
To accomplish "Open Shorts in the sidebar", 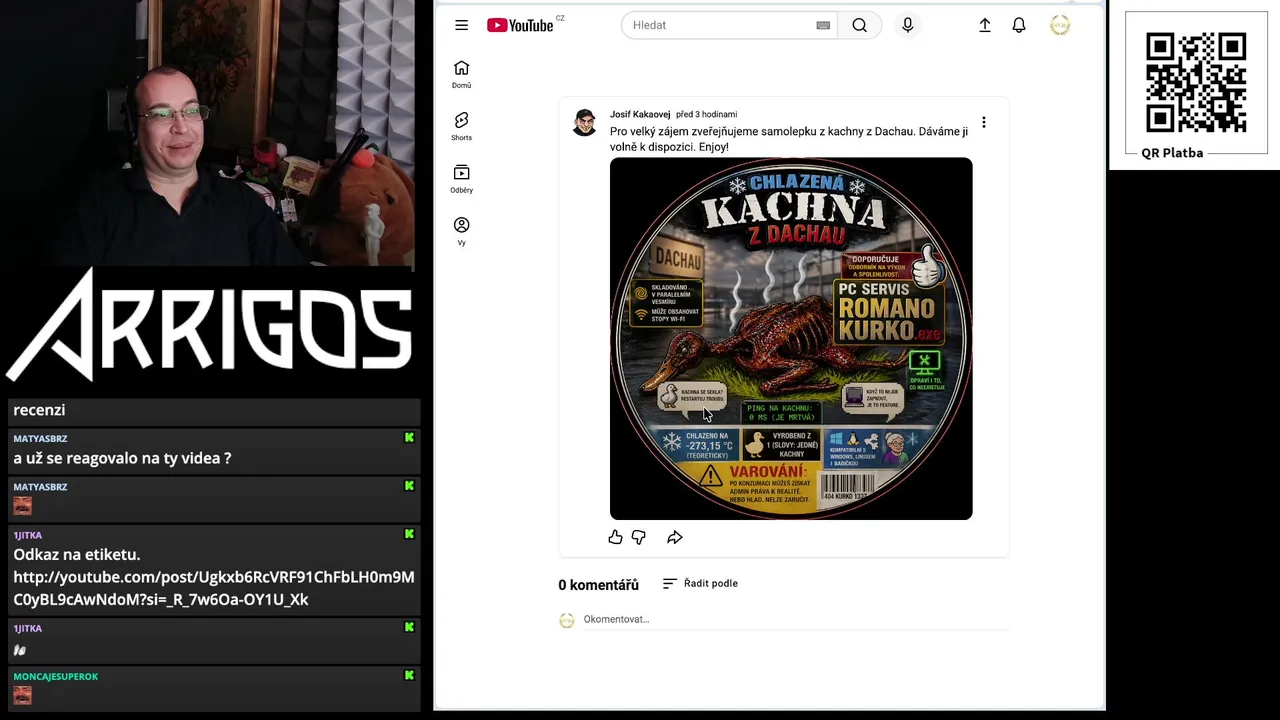I will click(461, 126).
